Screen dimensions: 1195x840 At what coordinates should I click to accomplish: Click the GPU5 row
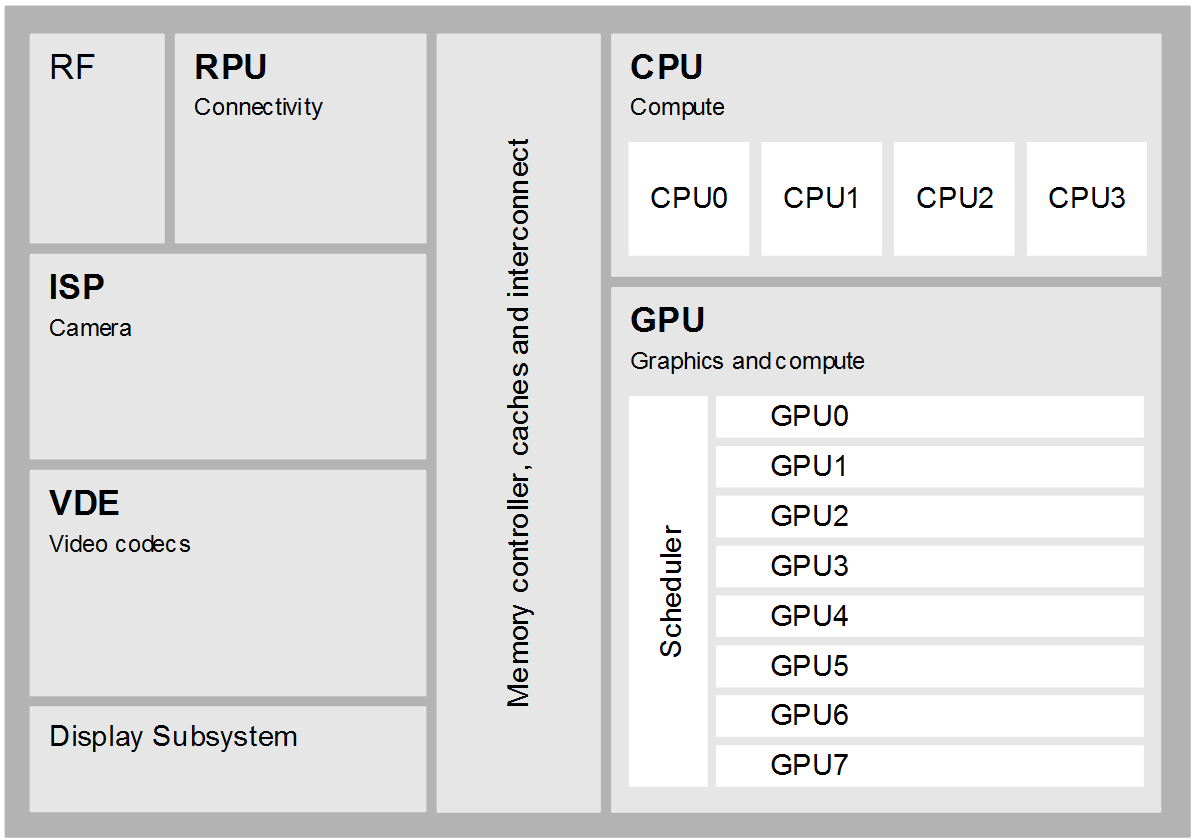coord(929,666)
